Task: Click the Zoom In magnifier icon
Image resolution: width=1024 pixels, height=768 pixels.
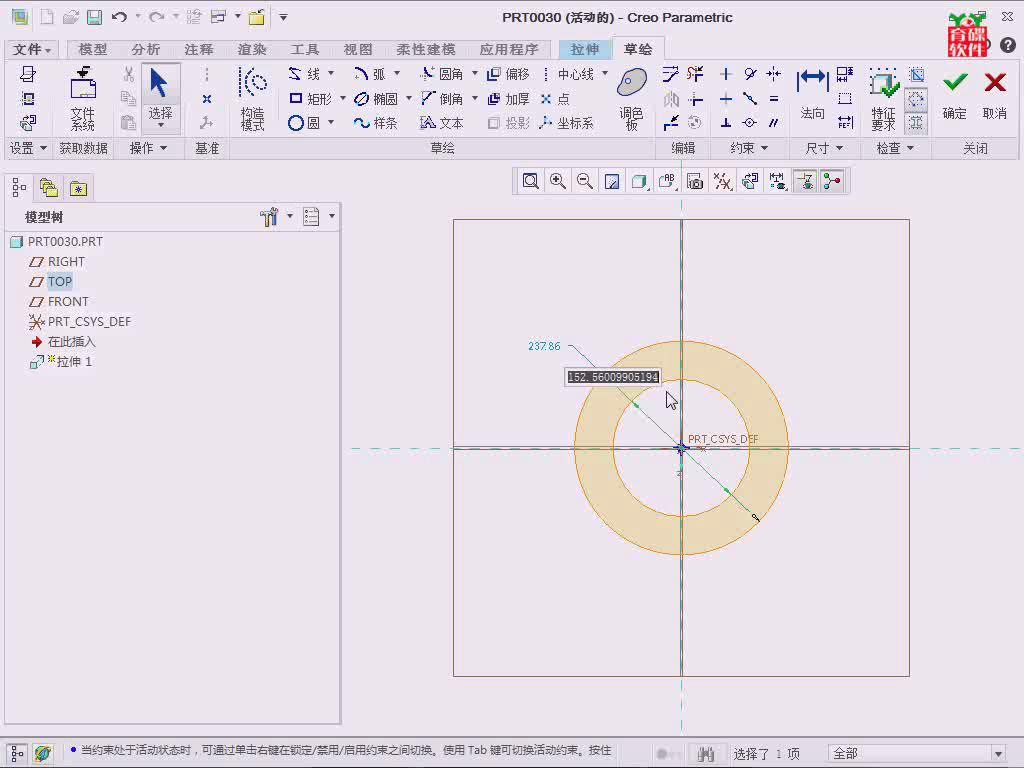Action: (x=558, y=182)
